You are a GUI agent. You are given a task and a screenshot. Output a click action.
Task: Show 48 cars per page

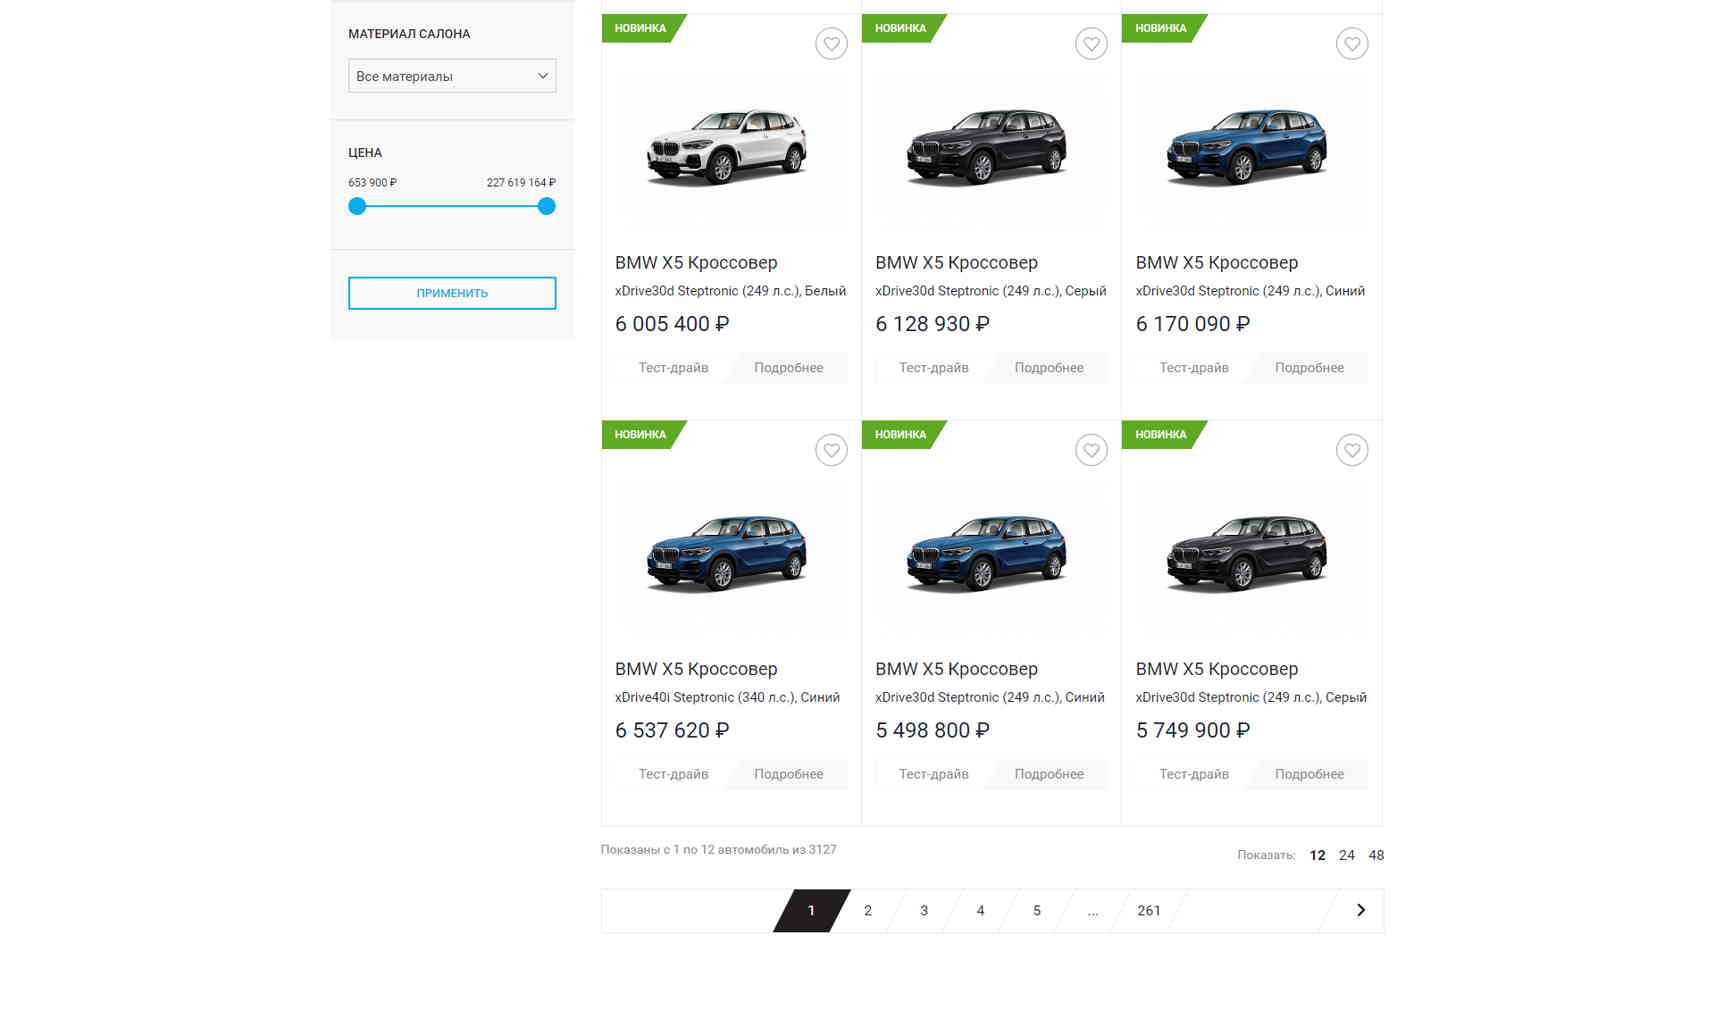(x=1376, y=855)
